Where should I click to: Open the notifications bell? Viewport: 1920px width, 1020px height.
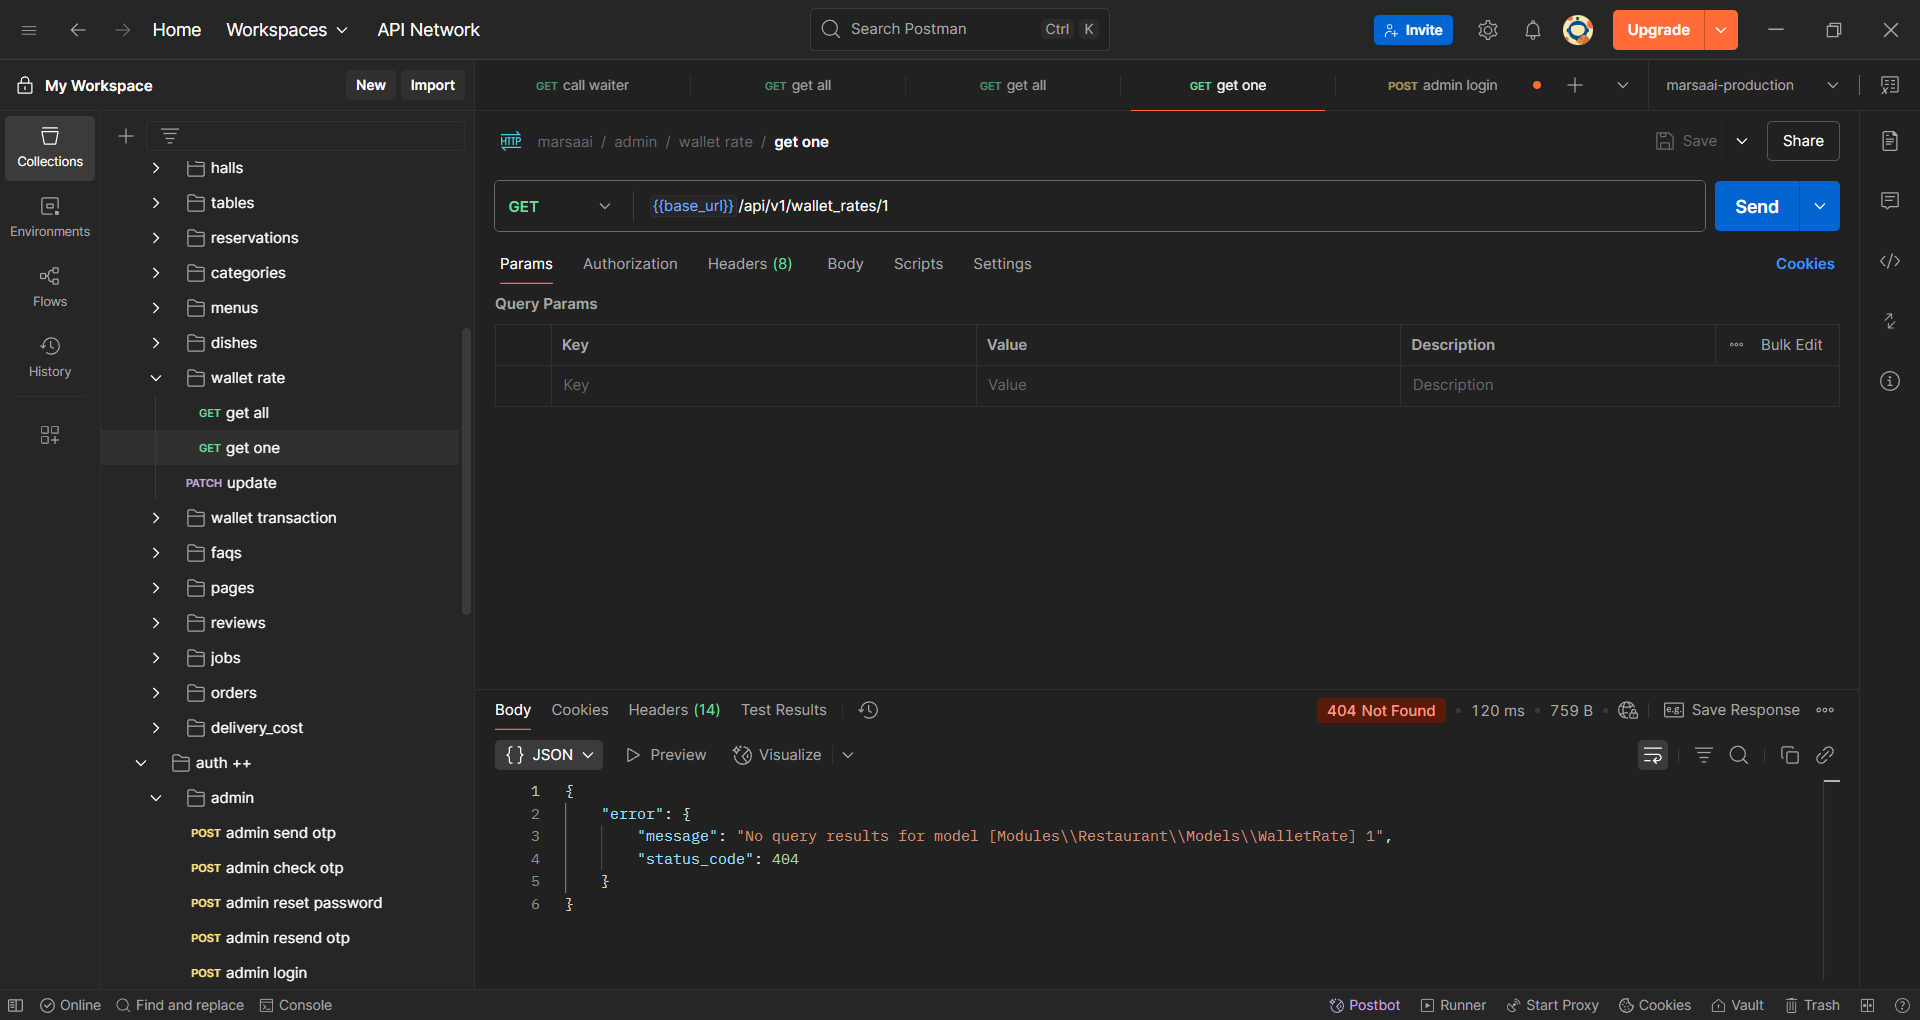[1533, 30]
